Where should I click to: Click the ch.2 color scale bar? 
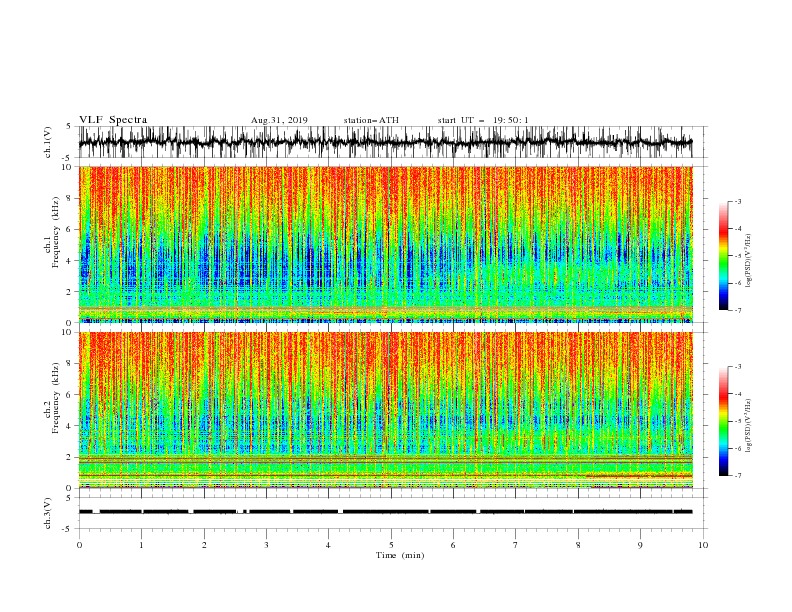tap(723, 421)
